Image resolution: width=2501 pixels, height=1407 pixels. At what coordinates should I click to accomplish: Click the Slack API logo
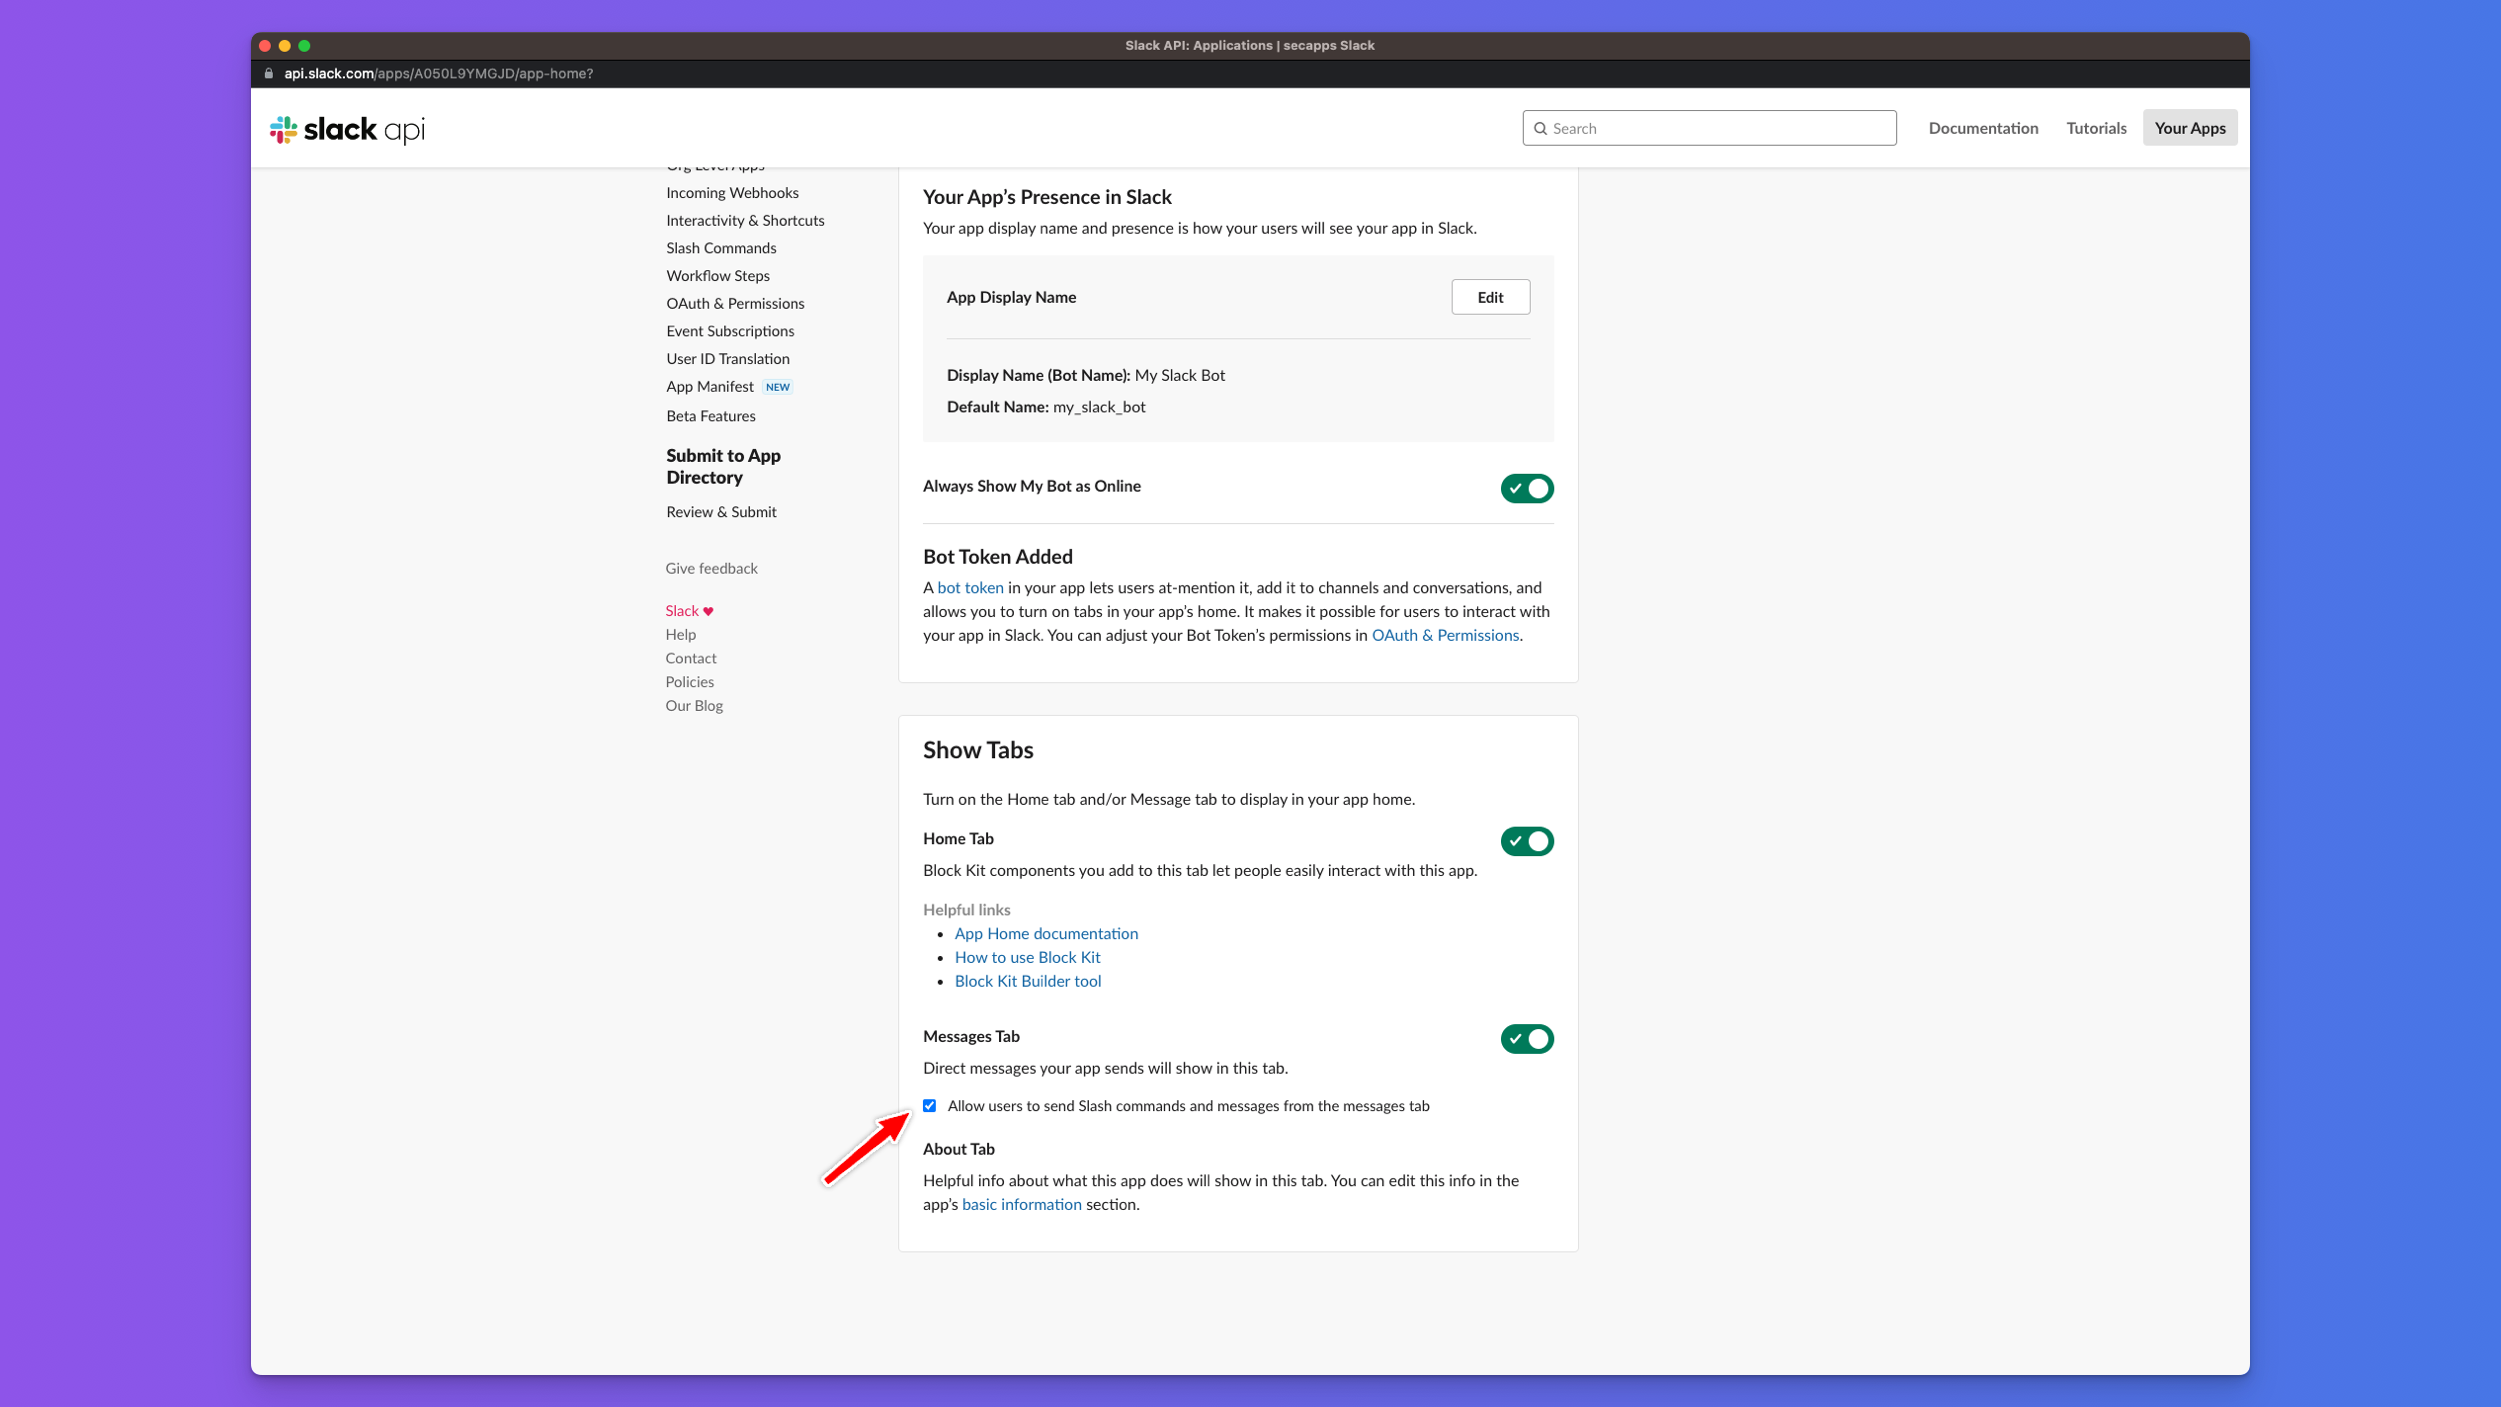[347, 129]
